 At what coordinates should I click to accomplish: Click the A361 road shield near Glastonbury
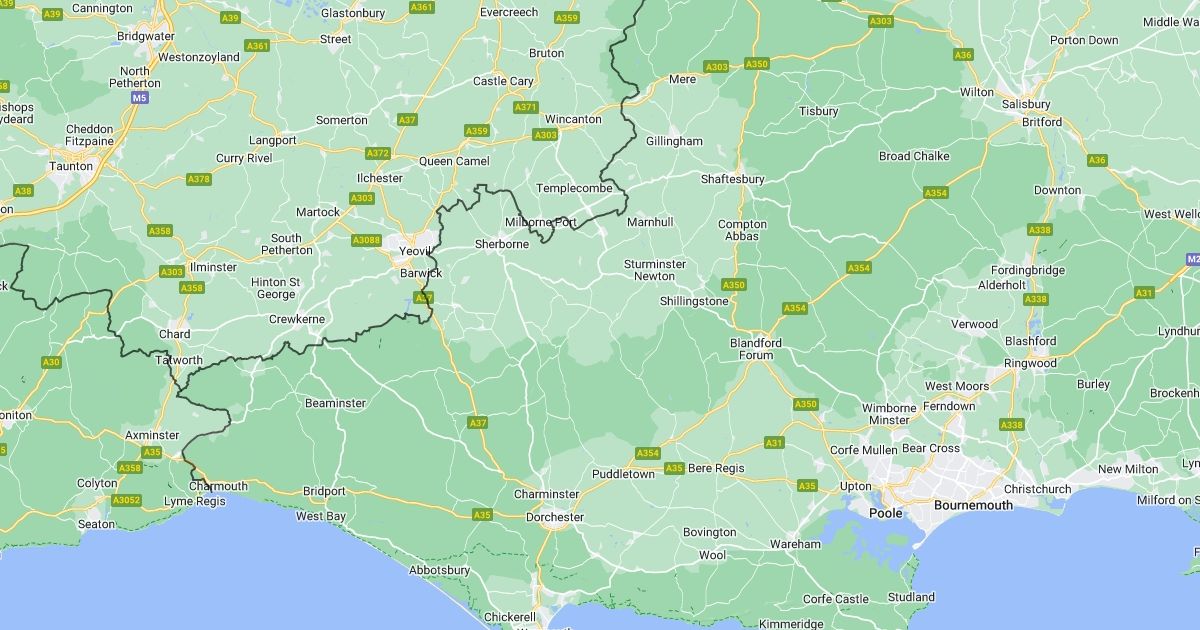[422, 7]
